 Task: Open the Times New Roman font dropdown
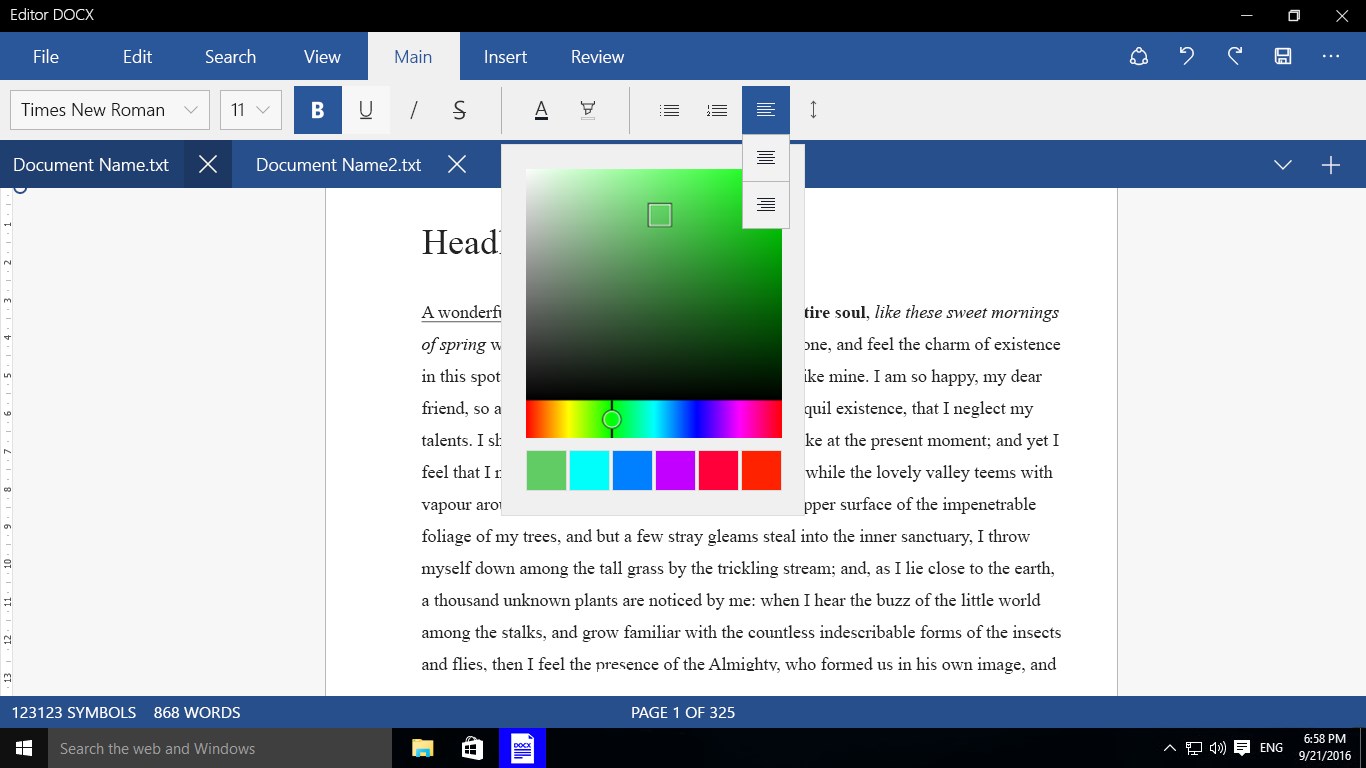tap(110, 110)
